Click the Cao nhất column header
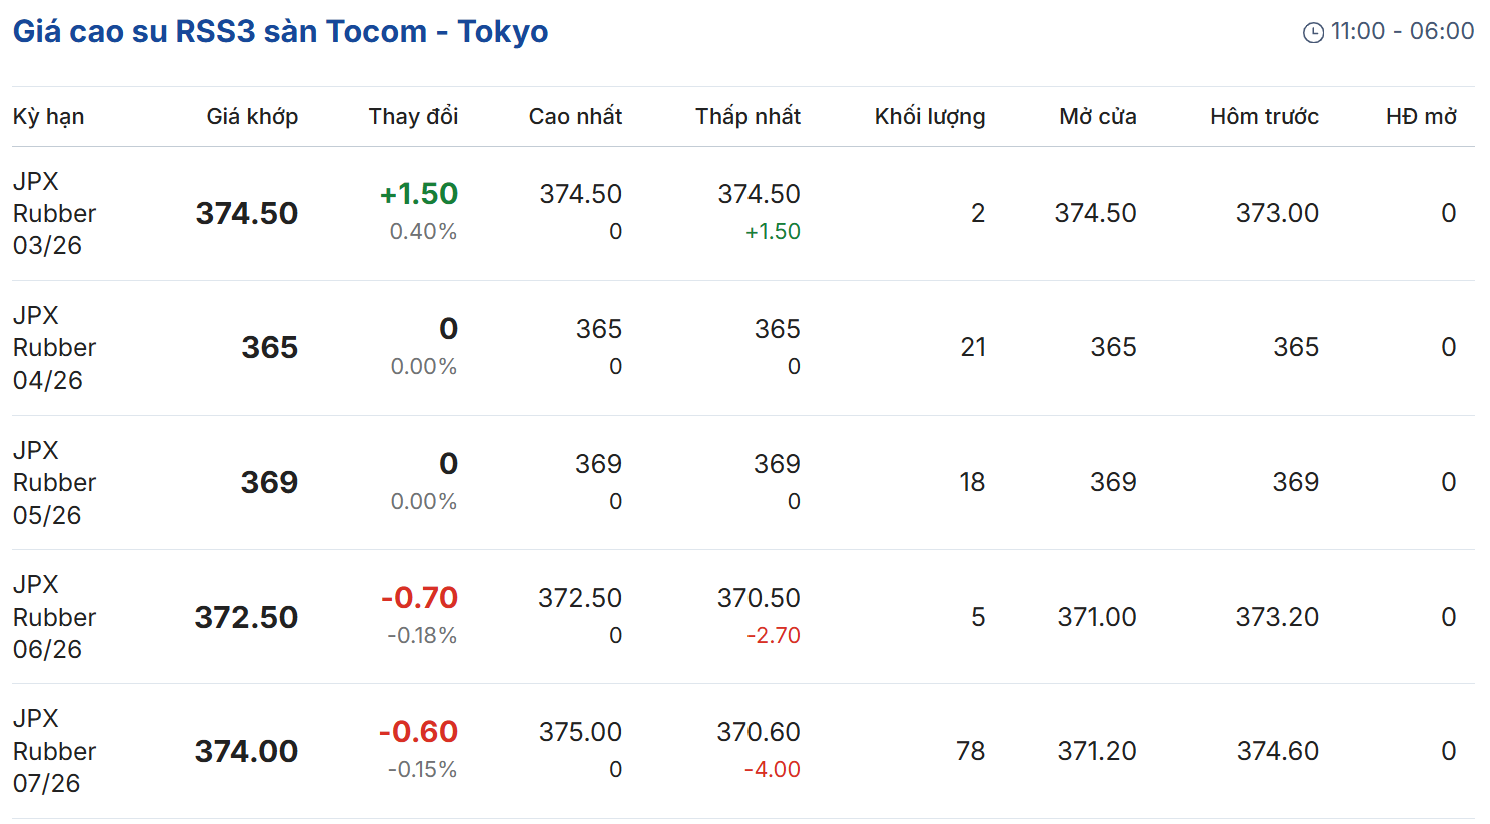Viewport: 1490px width, 824px height. (x=575, y=117)
